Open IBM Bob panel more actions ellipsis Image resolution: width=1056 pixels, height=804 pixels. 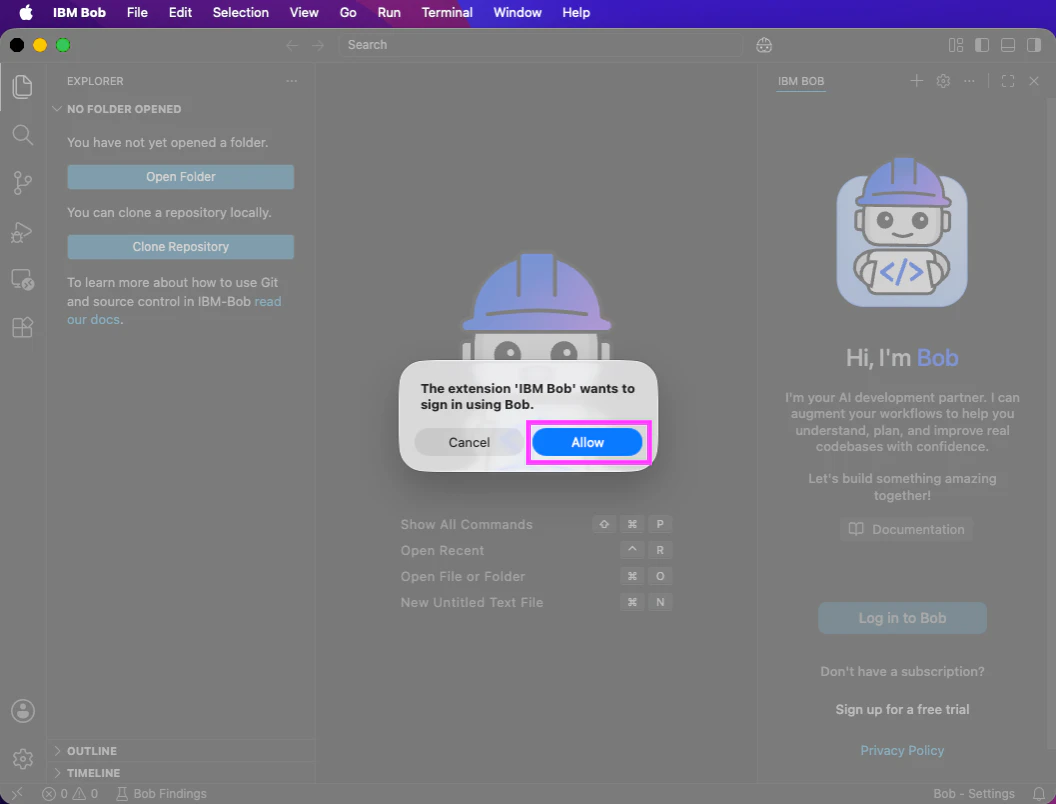969,81
